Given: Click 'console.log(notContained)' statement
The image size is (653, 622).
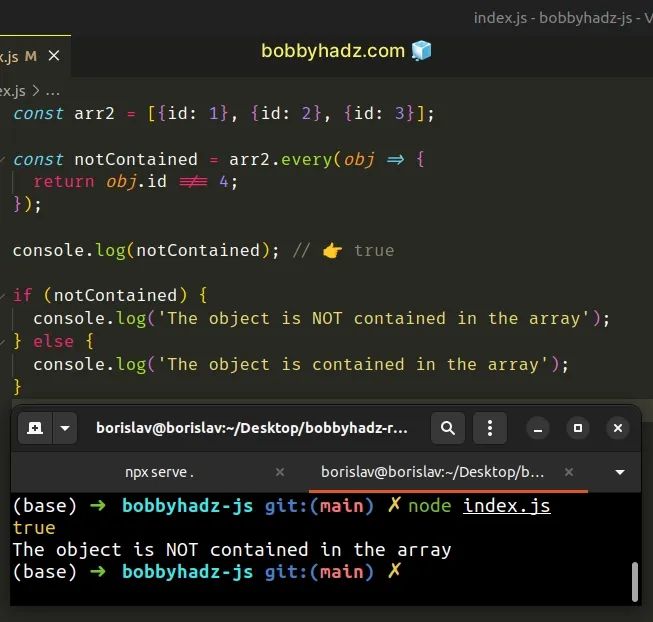Looking at the screenshot, I should pos(146,251).
